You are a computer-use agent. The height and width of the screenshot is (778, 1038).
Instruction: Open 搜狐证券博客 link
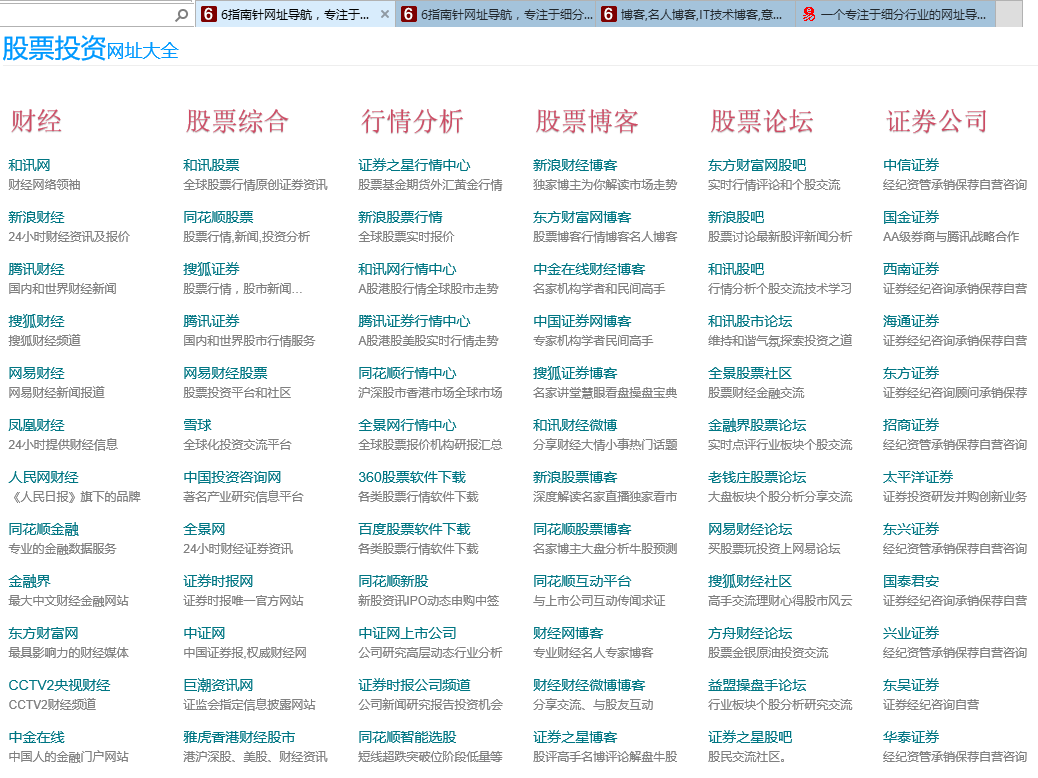tap(575, 373)
